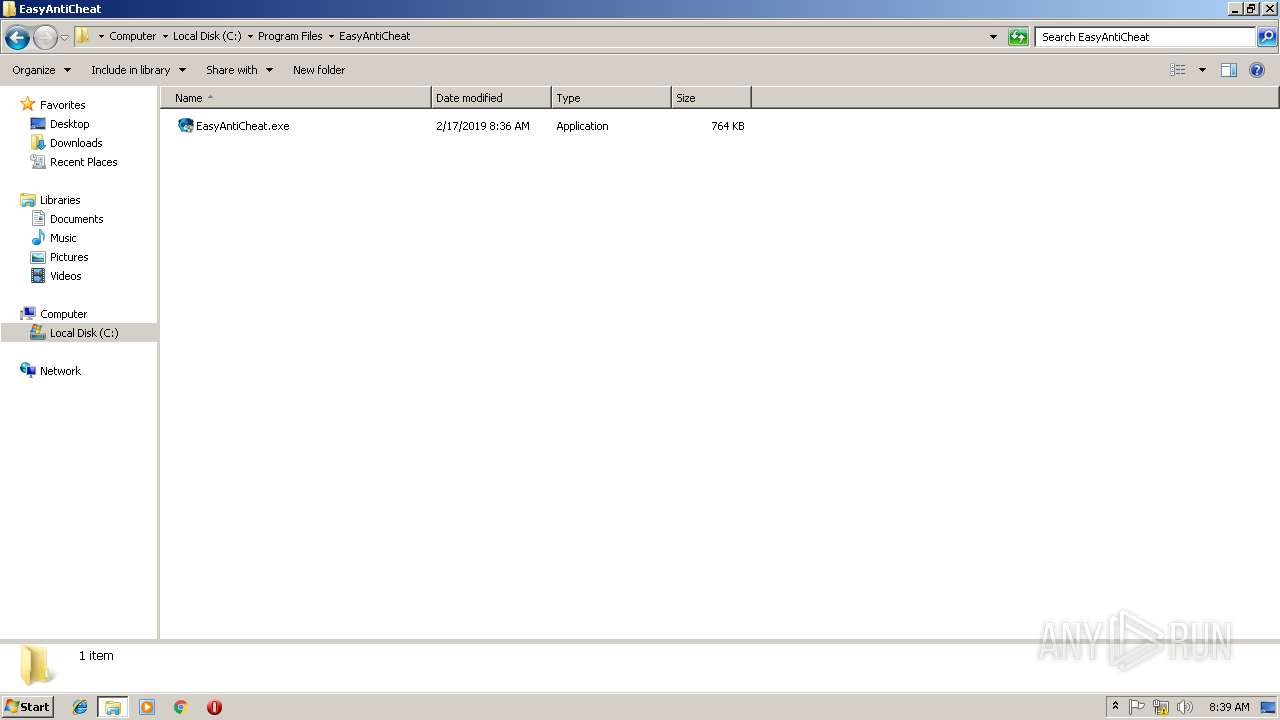Launch Google Chrome from the taskbar
Viewport: 1280px width, 720px height.
coord(181,707)
